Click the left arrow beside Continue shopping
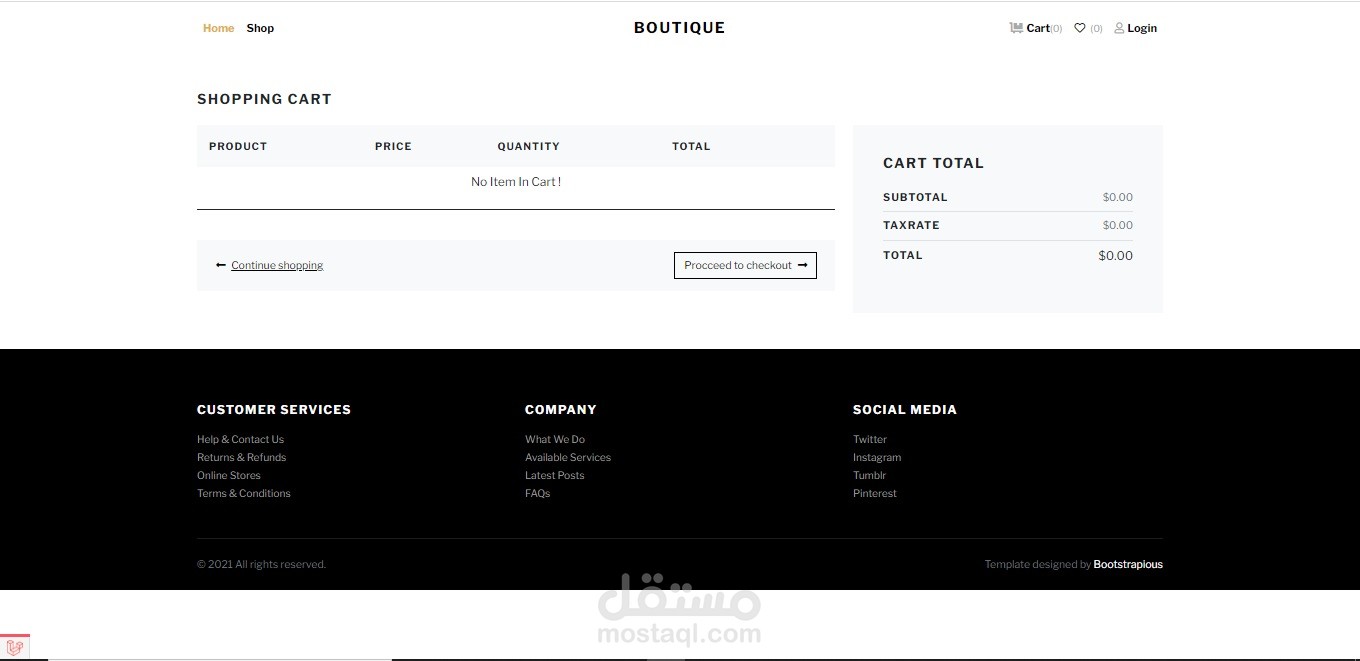Viewport: 1360px width, 661px height. tap(221, 265)
